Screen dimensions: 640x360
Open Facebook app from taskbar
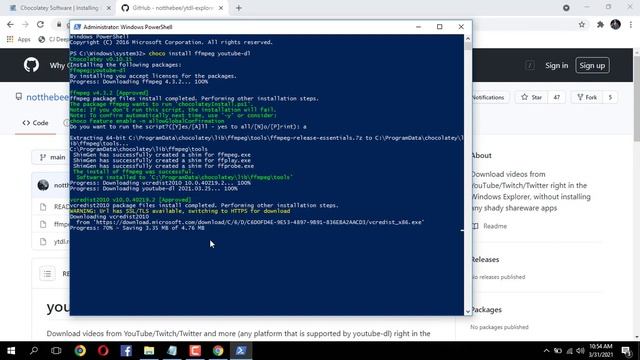(x=126, y=351)
